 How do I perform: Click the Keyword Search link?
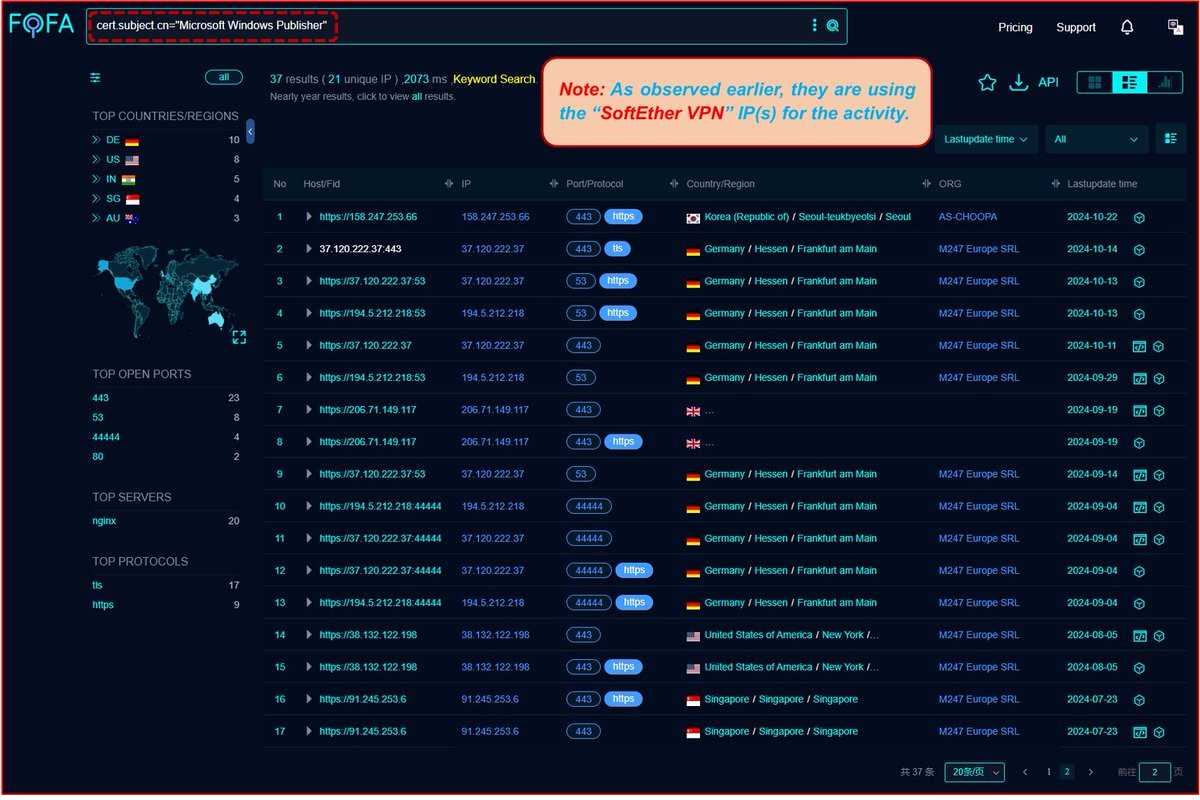tap(494, 79)
